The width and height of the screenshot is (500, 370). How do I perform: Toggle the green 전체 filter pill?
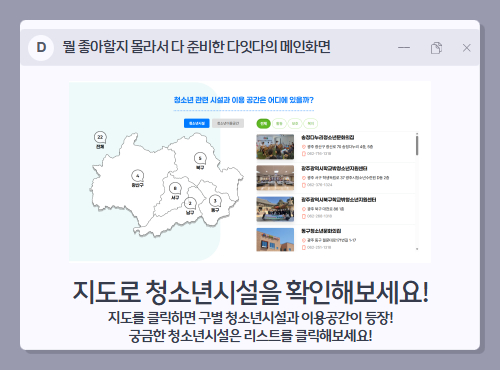pos(263,124)
